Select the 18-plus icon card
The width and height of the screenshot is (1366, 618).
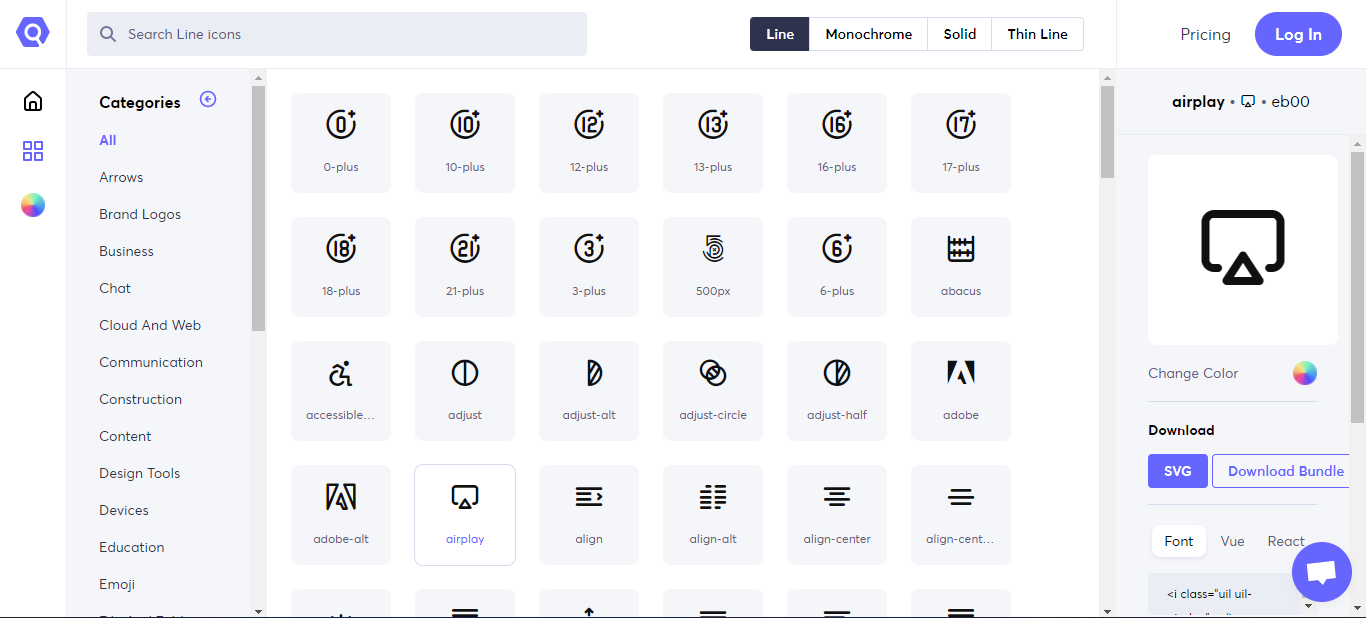pyautogui.click(x=341, y=267)
